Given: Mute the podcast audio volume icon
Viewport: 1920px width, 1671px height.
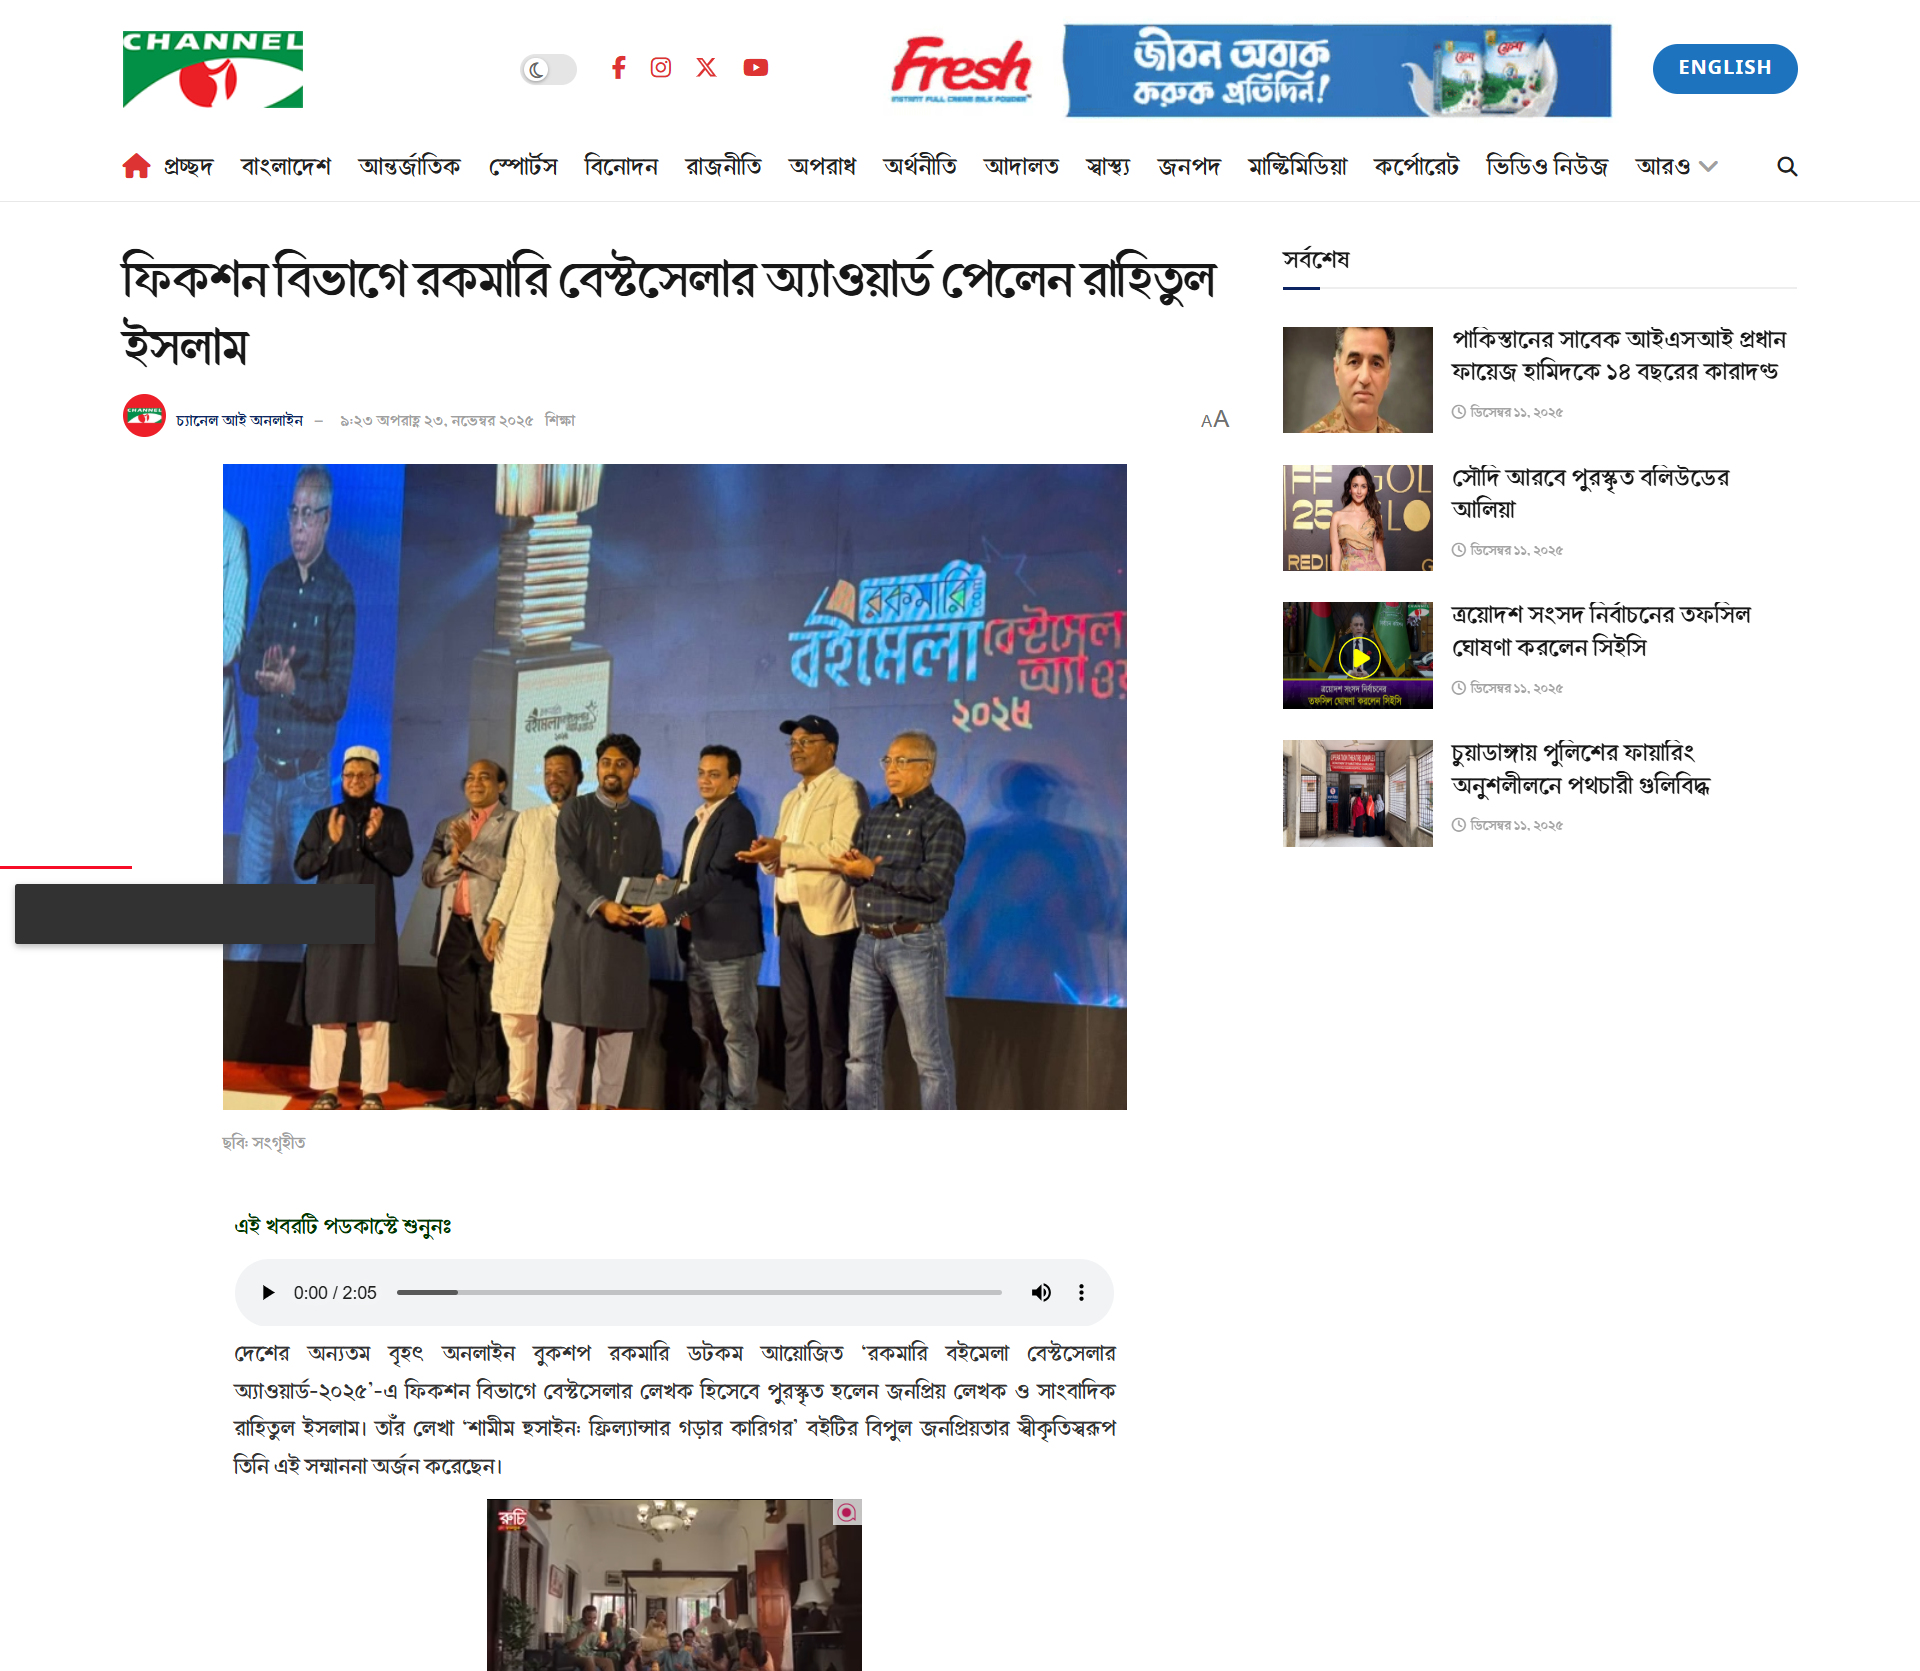Looking at the screenshot, I should (1041, 1292).
